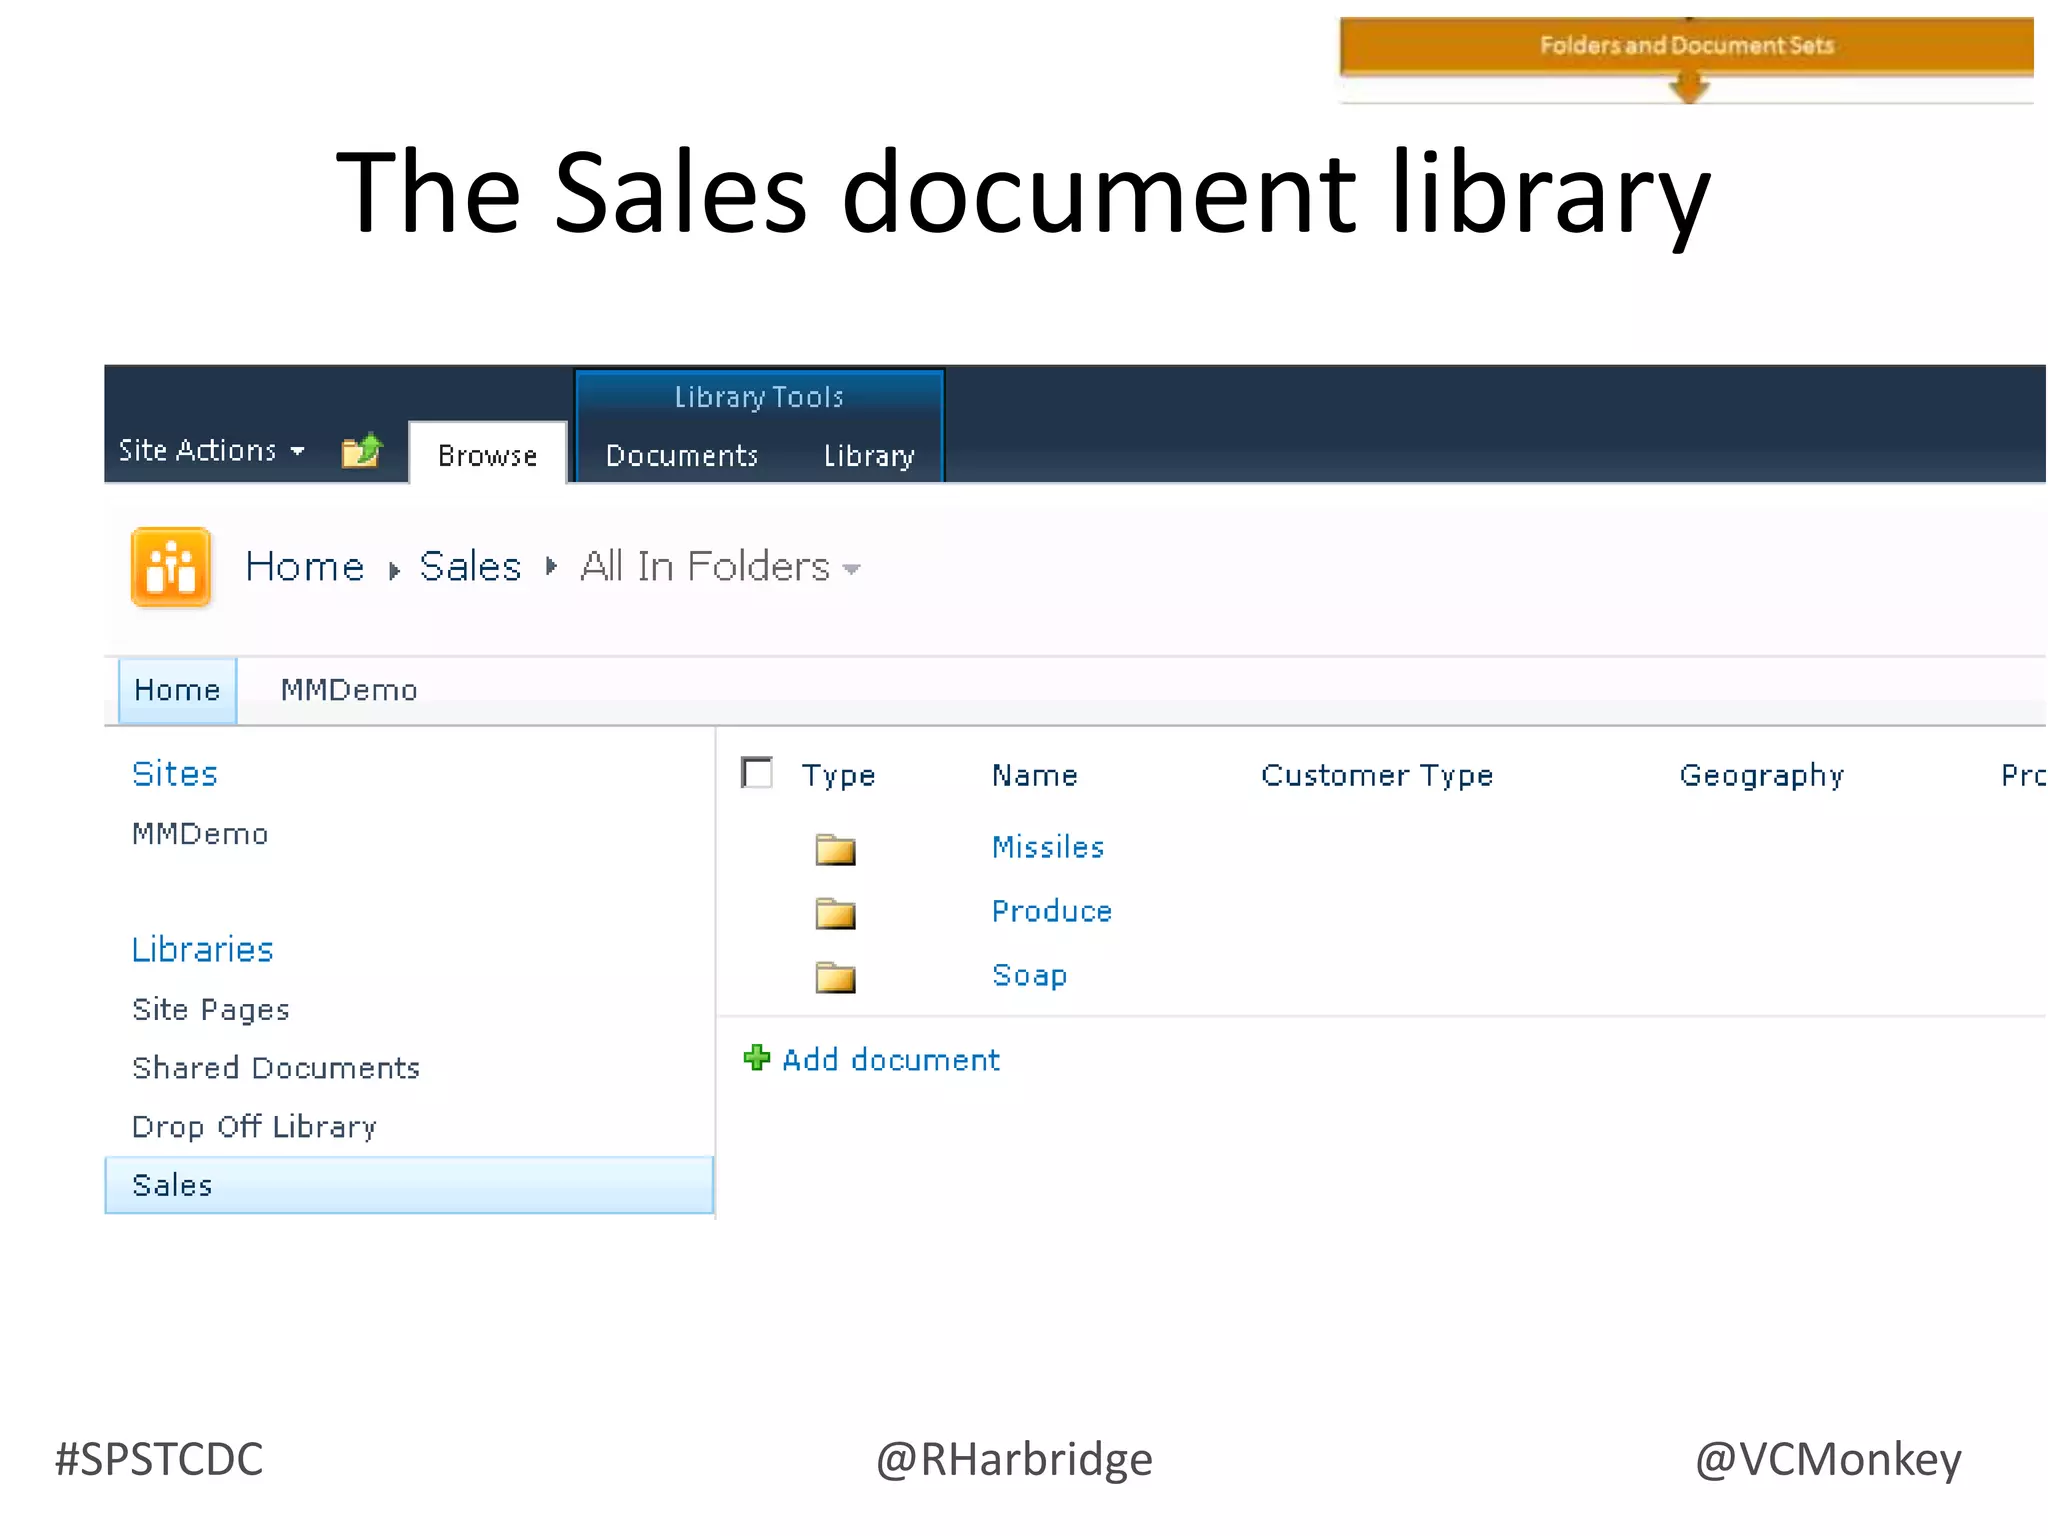Switch to the Browse ribbon tab
Screen dimensions: 2048x1536
(x=487, y=456)
